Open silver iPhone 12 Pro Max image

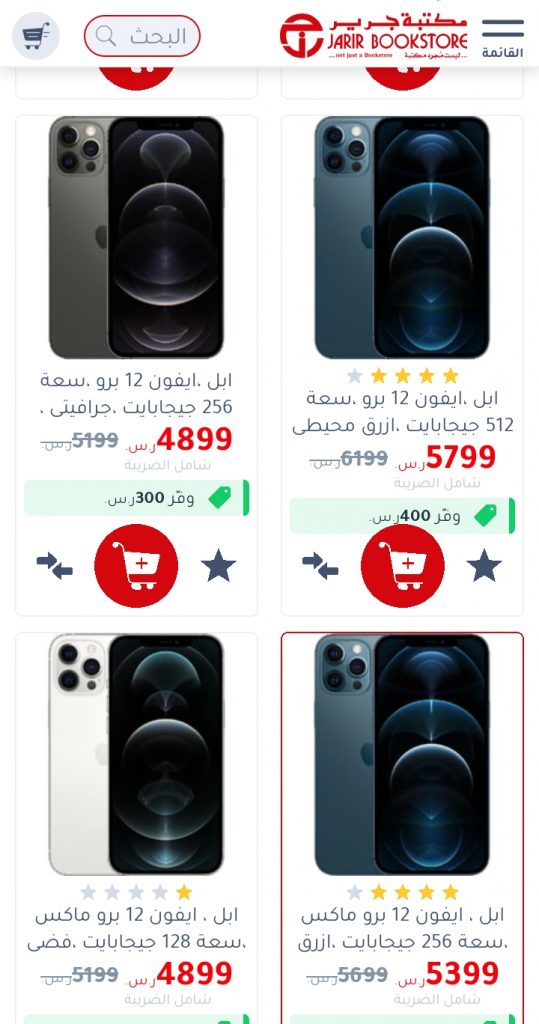coord(136,754)
